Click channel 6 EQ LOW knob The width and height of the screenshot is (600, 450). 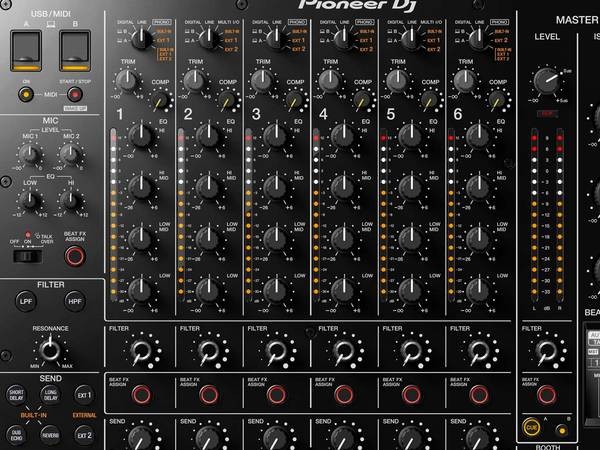click(x=478, y=291)
